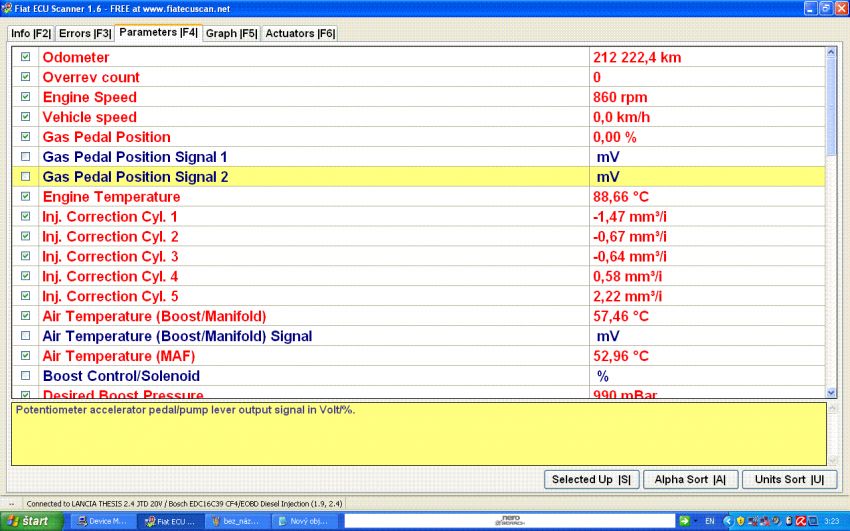The image size is (850, 531).
Task: Uncheck the Overrev count checkbox
Action: pyautogui.click(x=25, y=76)
